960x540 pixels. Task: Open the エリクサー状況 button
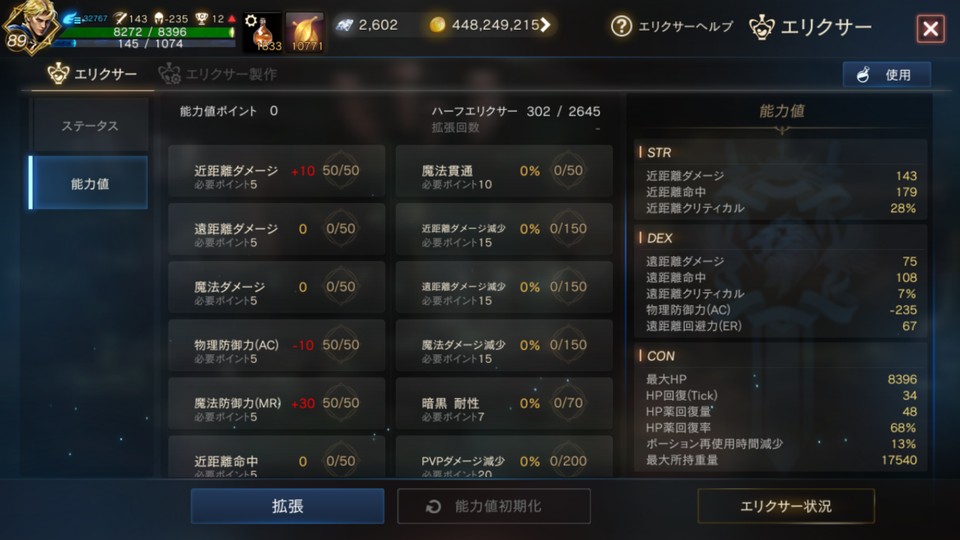tap(786, 506)
